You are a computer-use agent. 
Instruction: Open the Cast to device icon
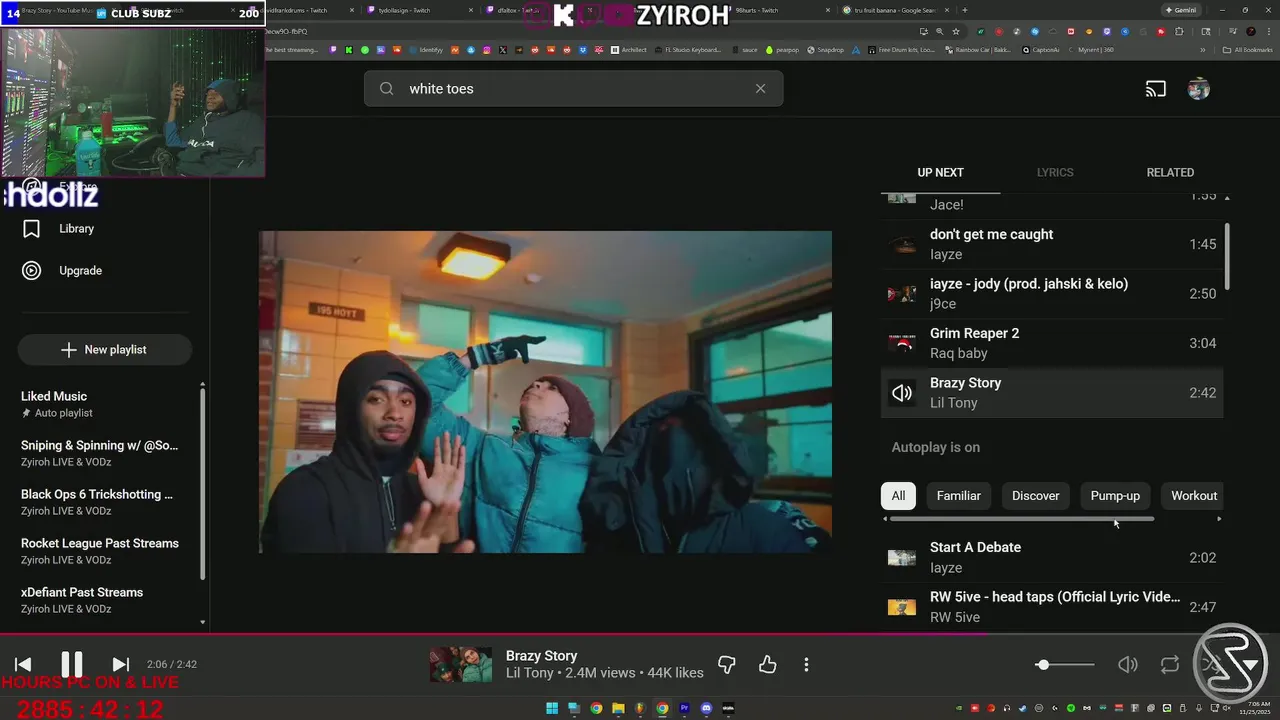[1156, 89]
